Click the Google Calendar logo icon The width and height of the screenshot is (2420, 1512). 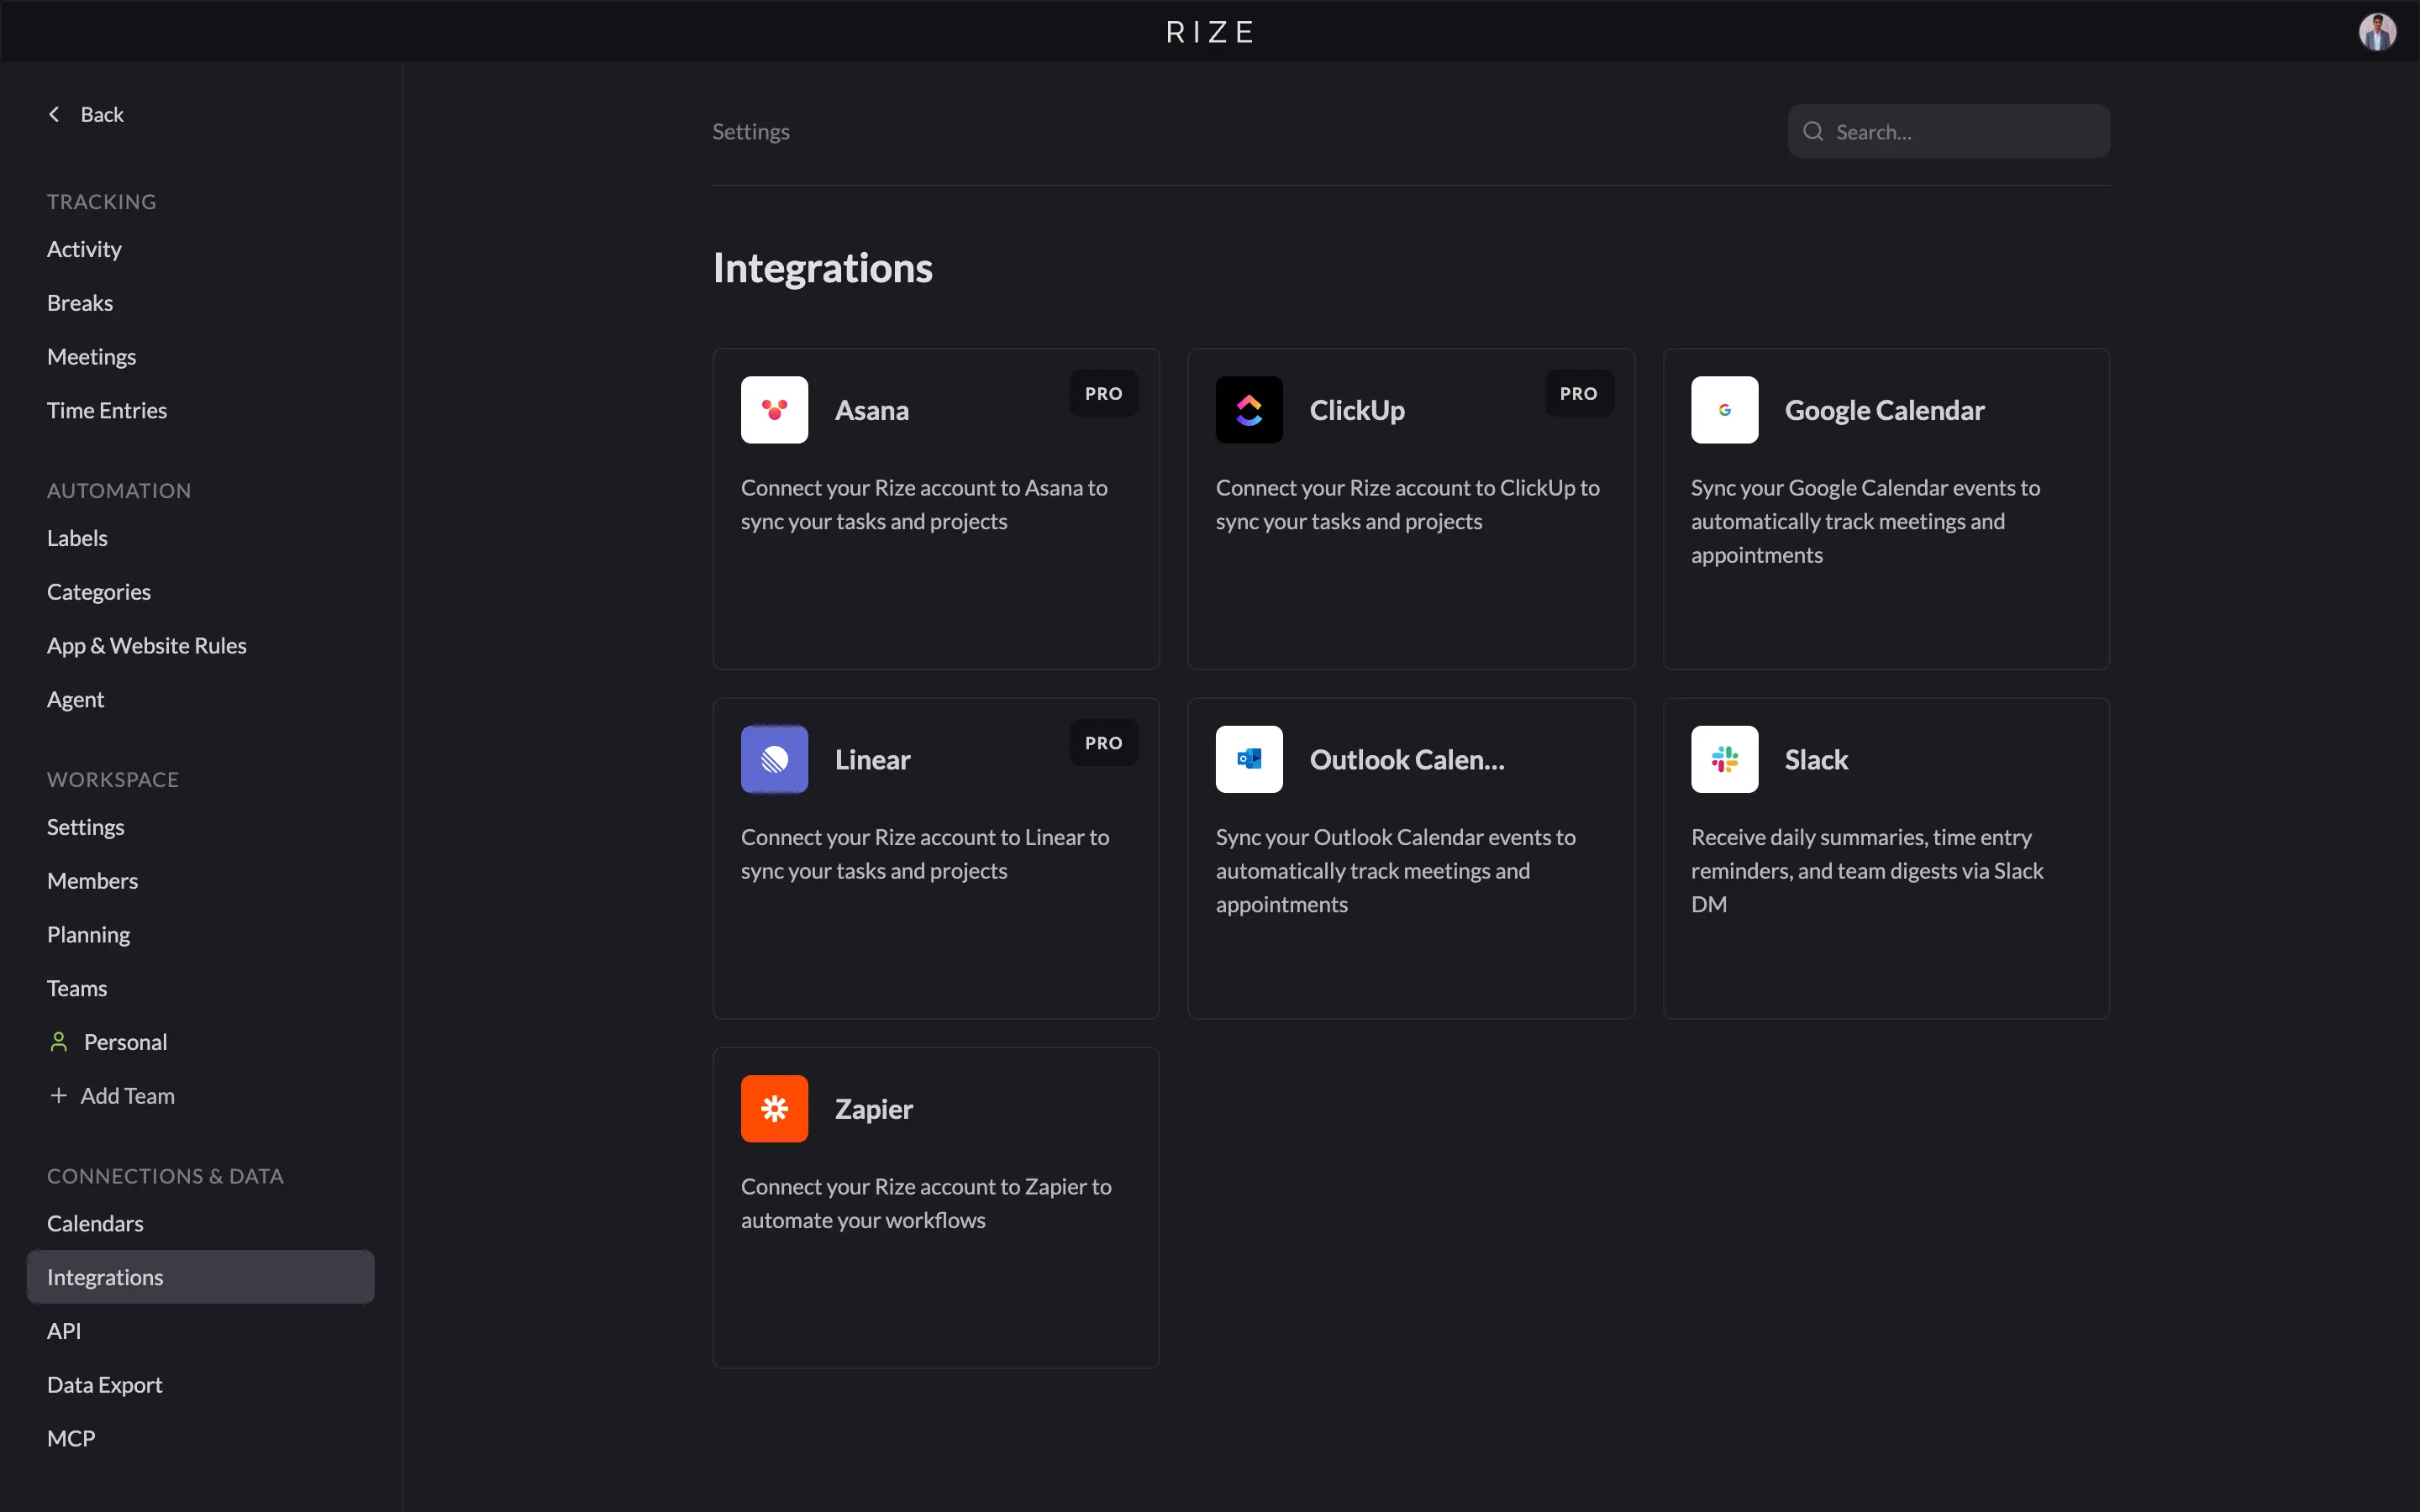click(x=1724, y=410)
